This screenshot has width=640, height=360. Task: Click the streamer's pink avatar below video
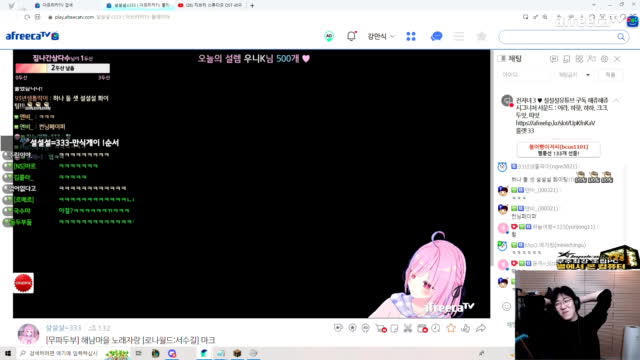[x=28, y=334]
